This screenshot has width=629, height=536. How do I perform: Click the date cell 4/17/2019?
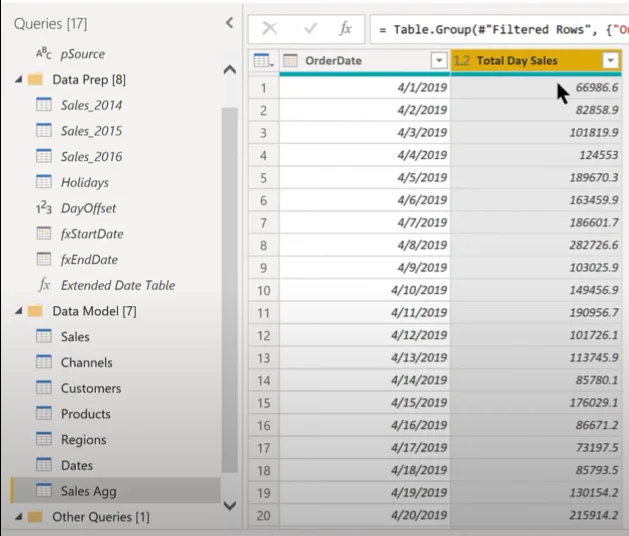tap(365, 448)
